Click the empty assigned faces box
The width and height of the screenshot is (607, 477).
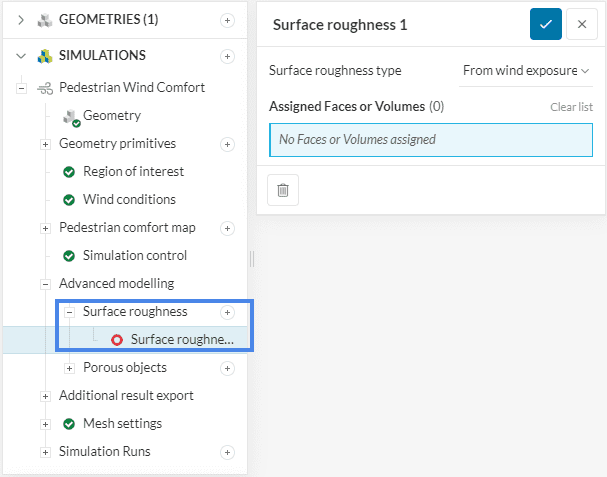(x=430, y=140)
